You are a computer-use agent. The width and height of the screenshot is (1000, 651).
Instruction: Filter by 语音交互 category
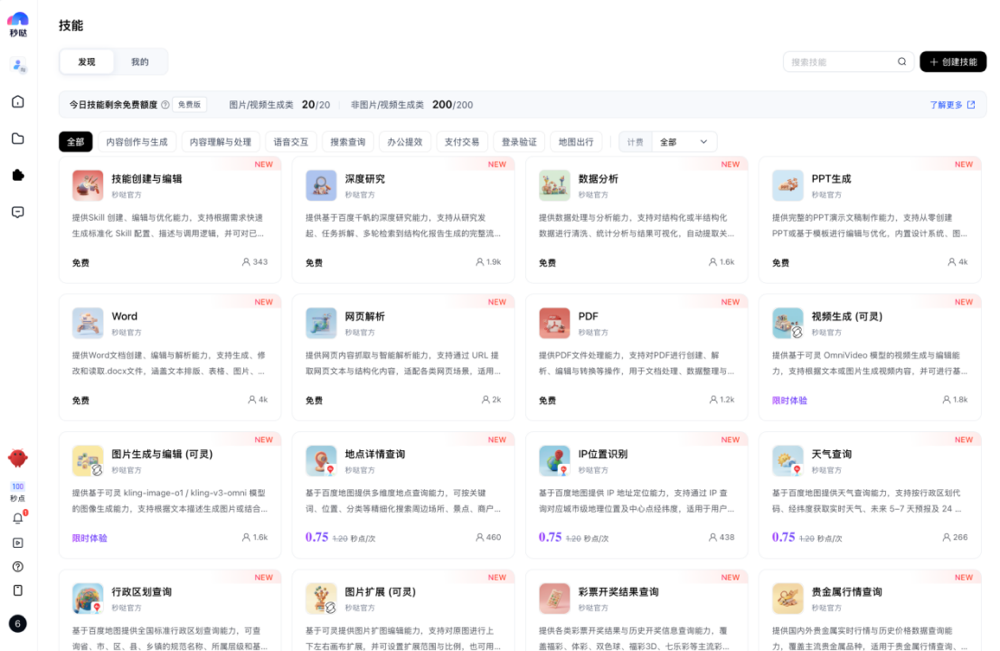291,142
